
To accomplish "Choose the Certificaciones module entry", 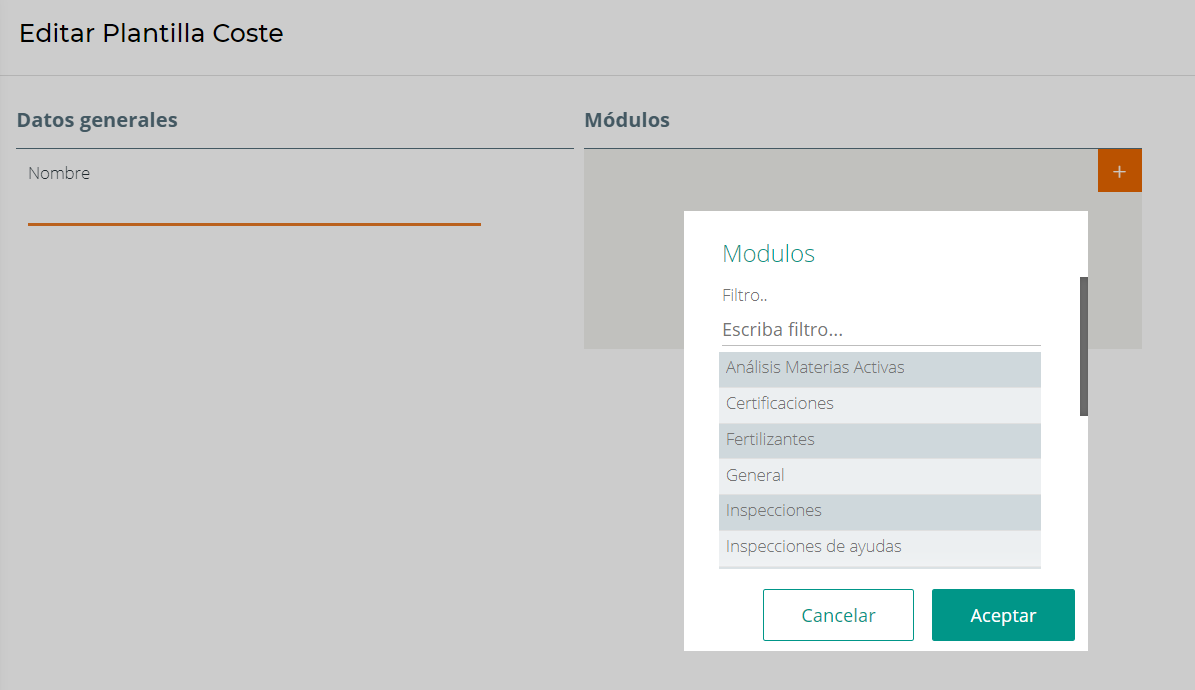I will (x=879, y=404).
